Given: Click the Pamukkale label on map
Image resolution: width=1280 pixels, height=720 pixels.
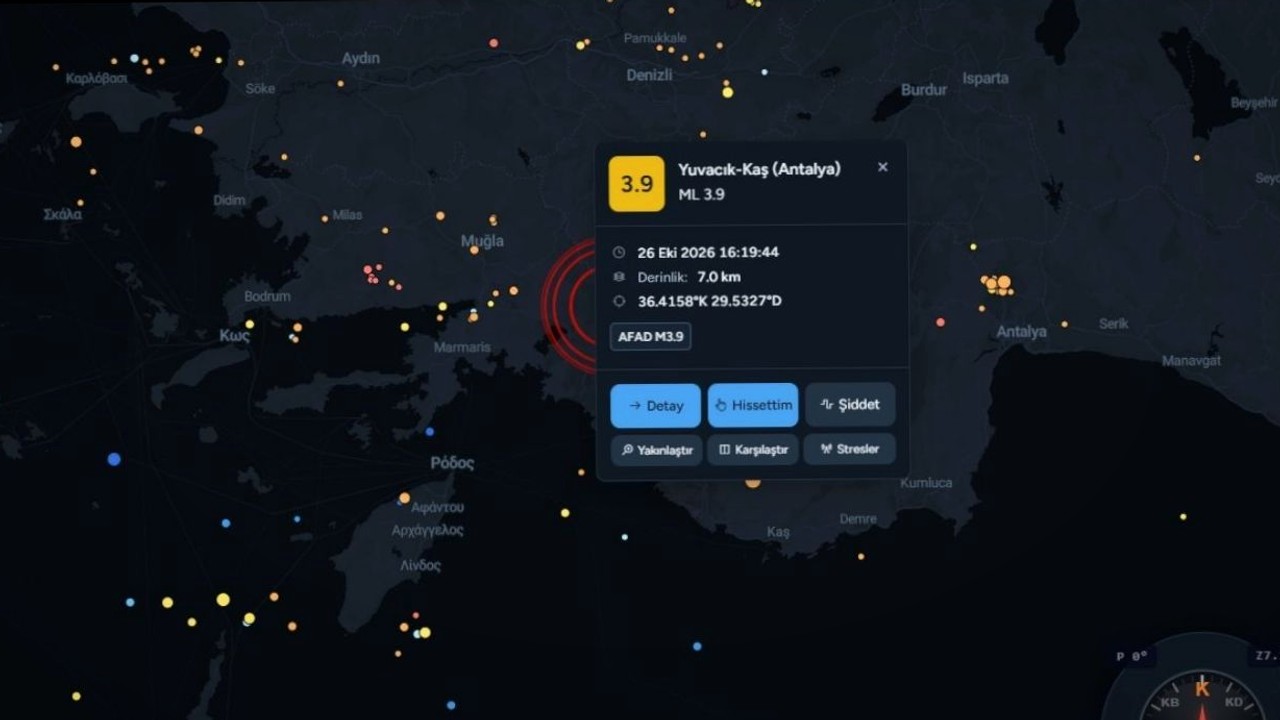Looking at the screenshot, I should (655, 38).
